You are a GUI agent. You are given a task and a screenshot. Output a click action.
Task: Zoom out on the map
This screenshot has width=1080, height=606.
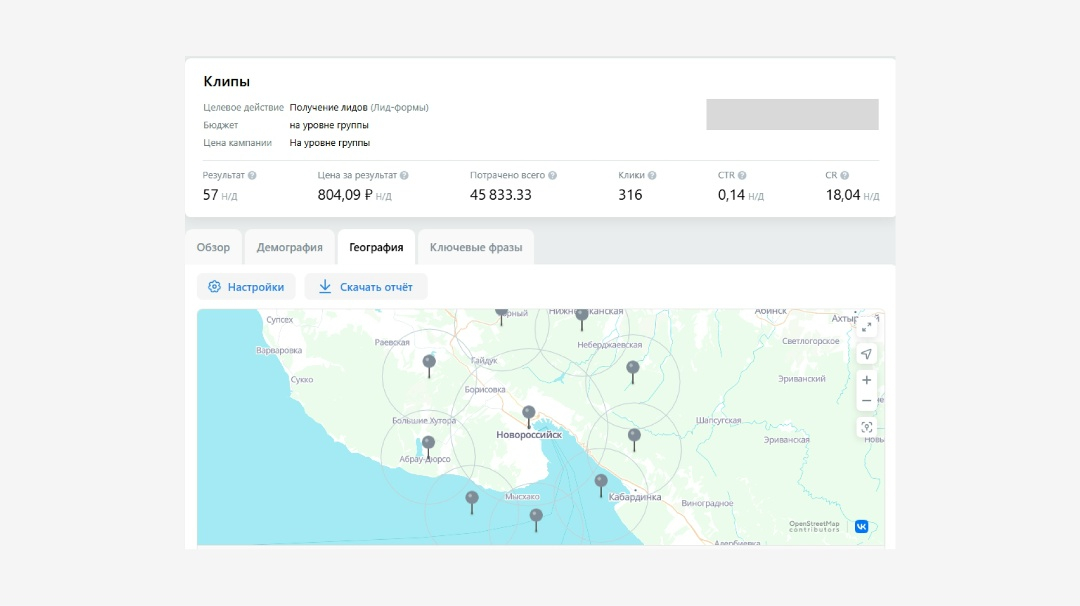pyautogui.click(x=866, y=401)
